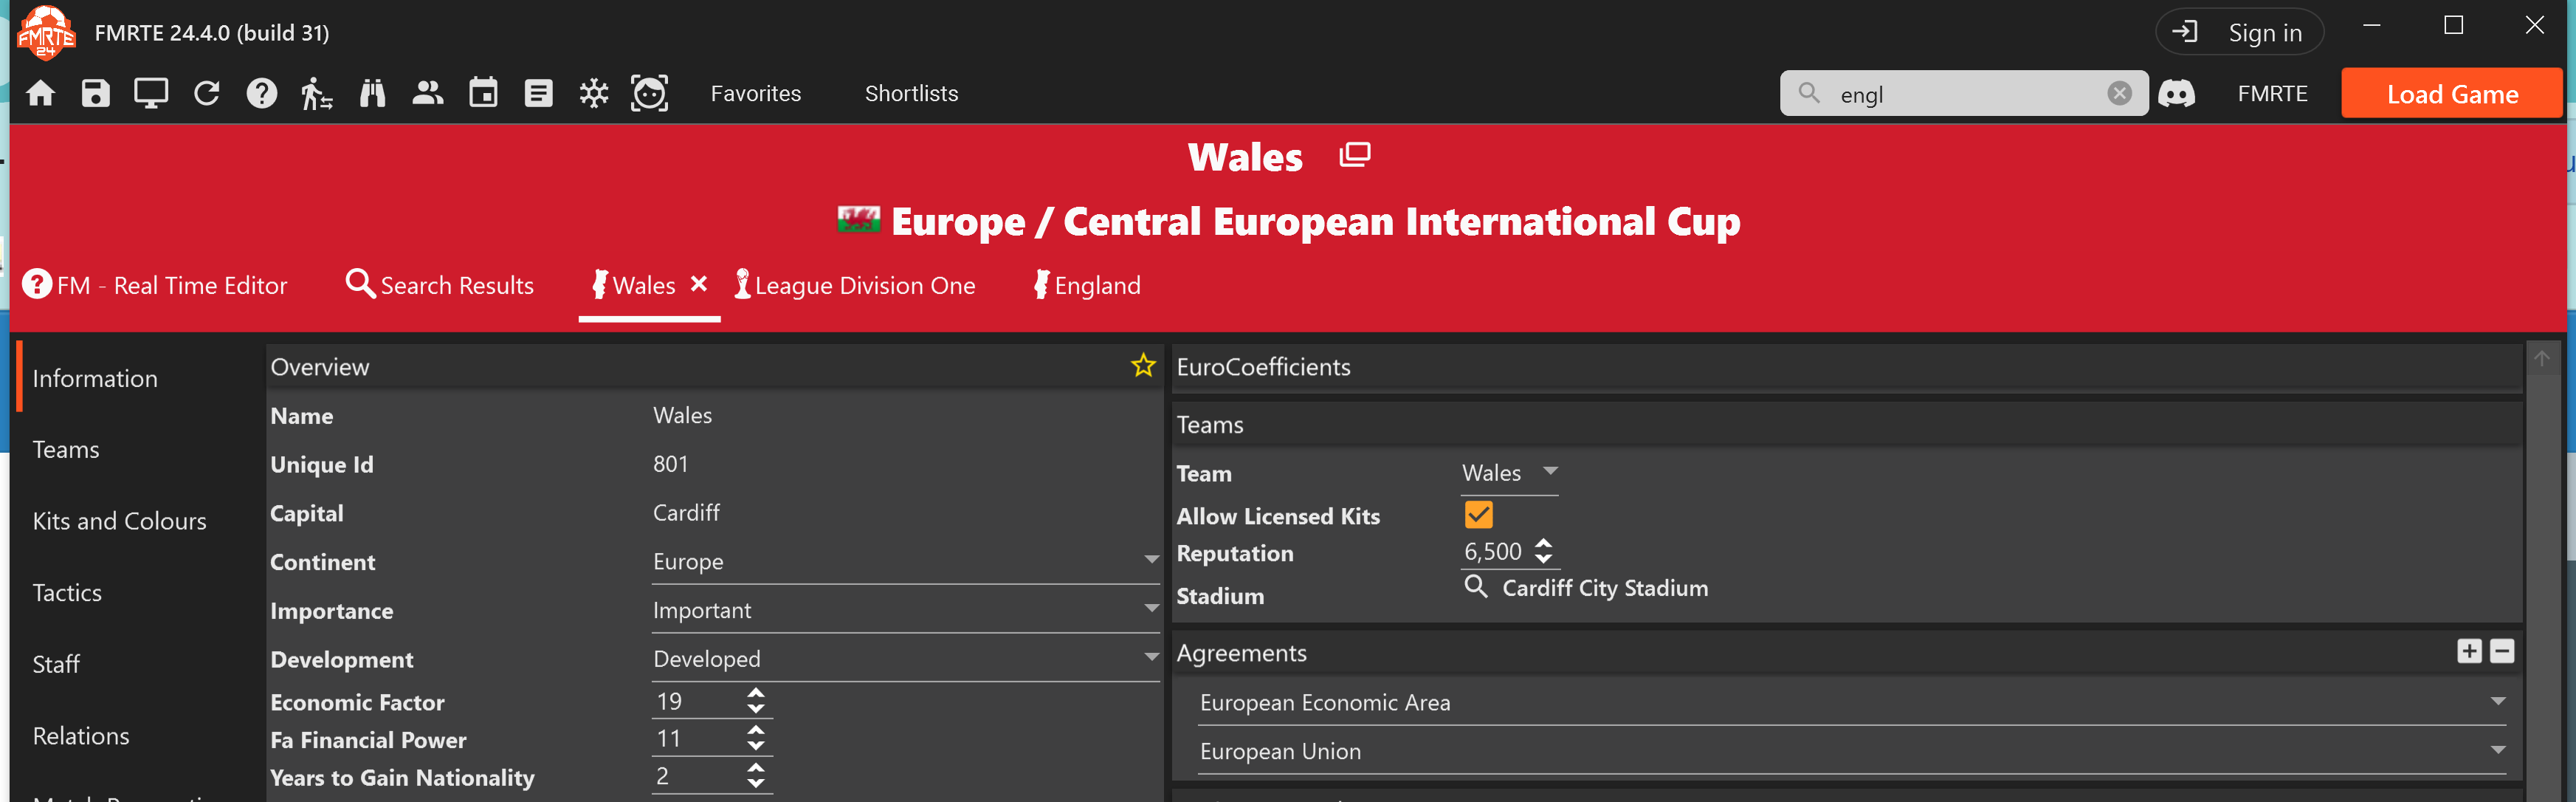Add an agreement with plus icon
Image resolution: width=2576 pixels, height=802 pixels.
[2469, 652]
